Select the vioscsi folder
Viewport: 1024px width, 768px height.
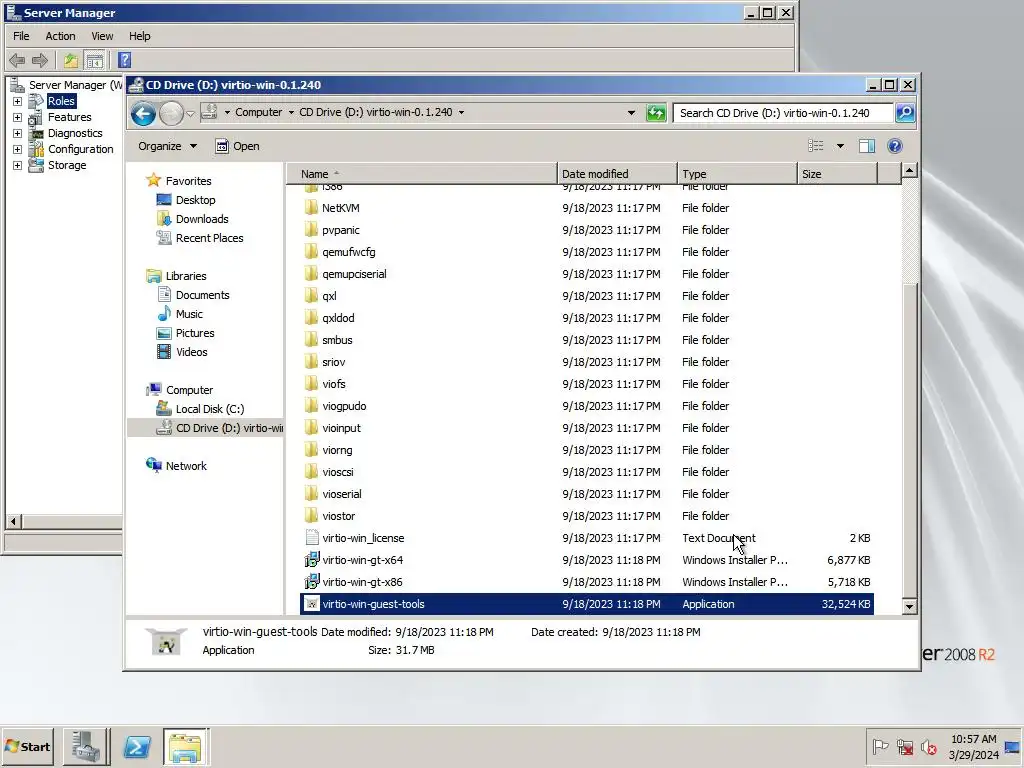tap(338, 472)
